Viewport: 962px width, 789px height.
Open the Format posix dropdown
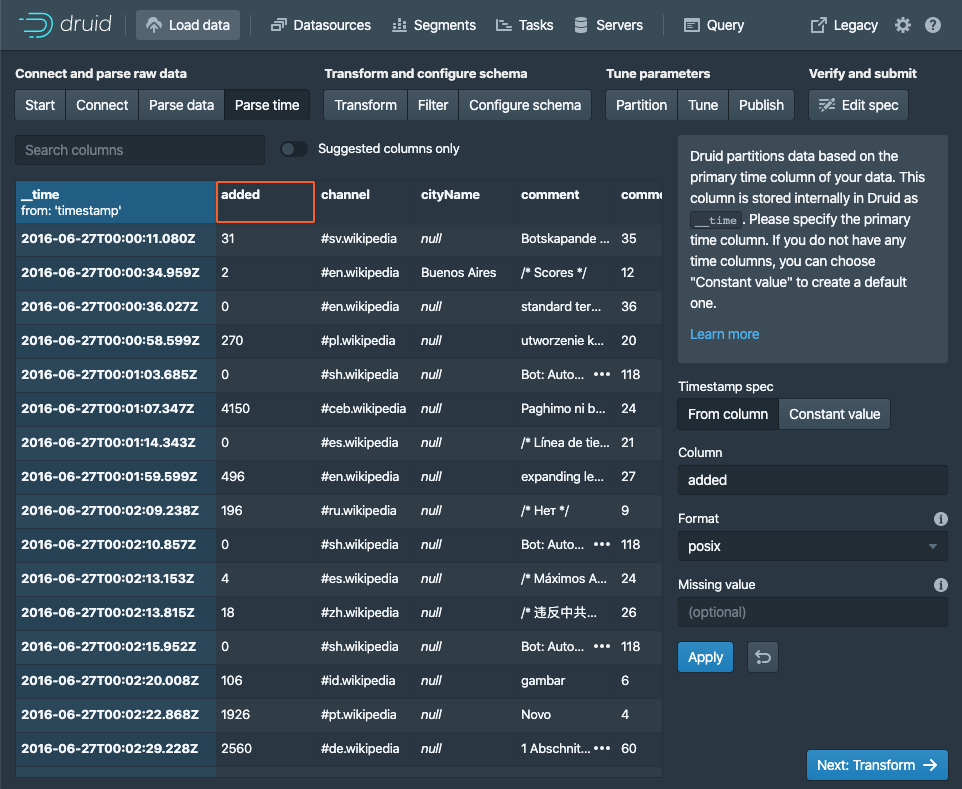pyautogui.click(x=812, y=546)
